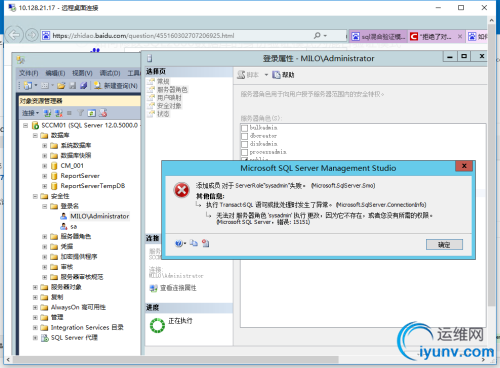The width and height of the screenshot is (500, 368).
Task: Click the Save All icon in SSMS toolbar
Action: pos(84,86)
